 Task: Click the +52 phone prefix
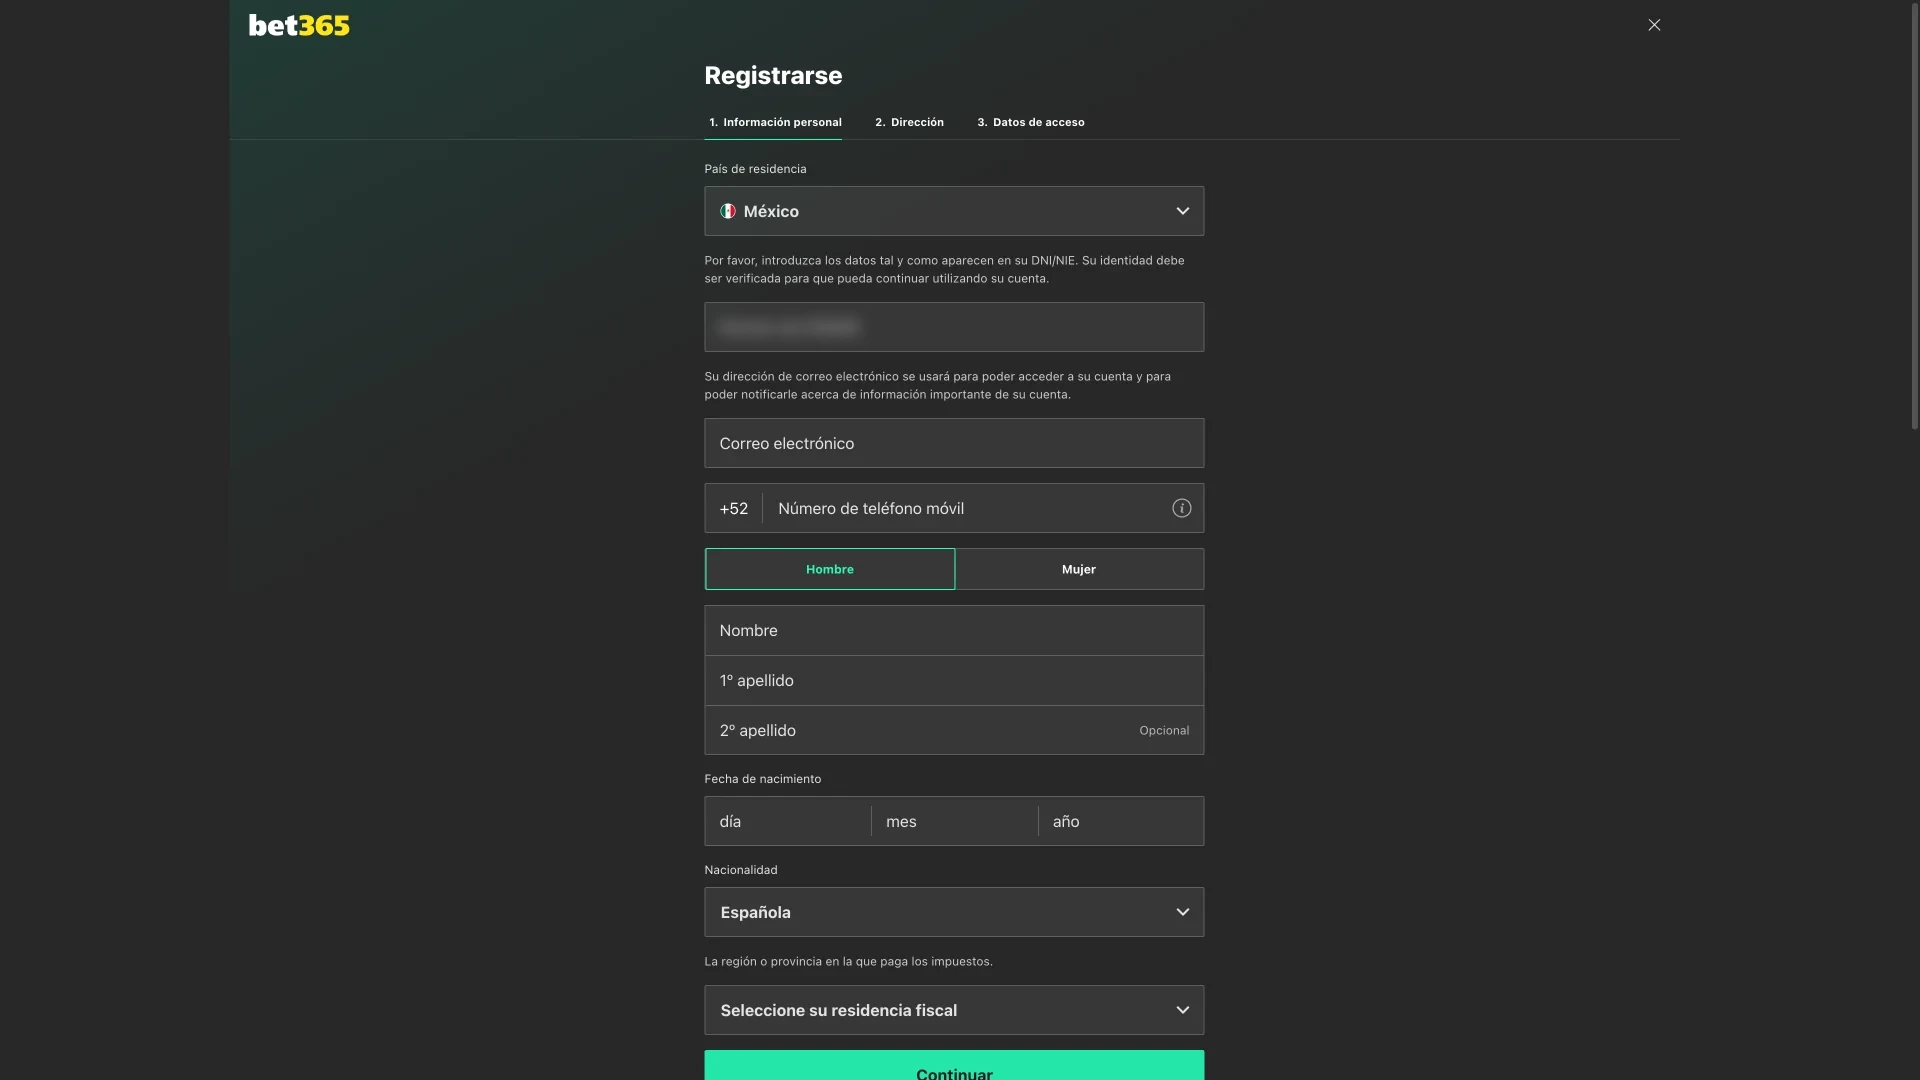pos(733,508)
